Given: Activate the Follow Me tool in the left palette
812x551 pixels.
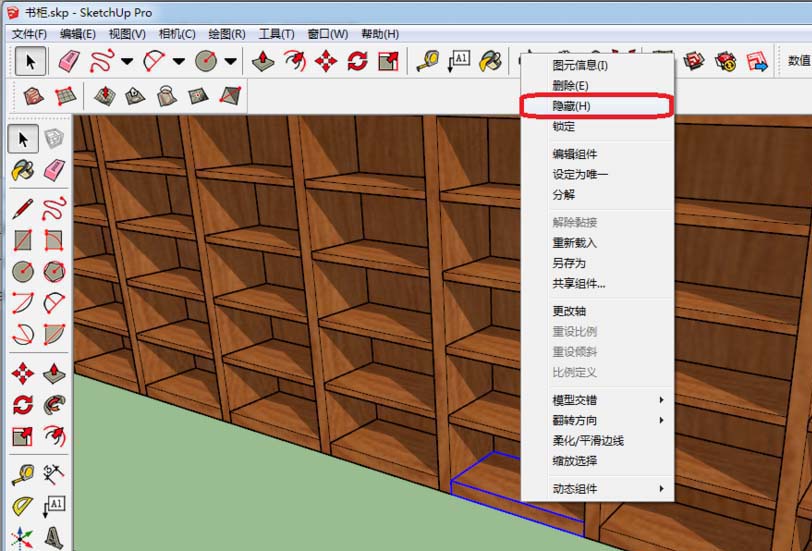Looking at the screenshot, I should (x=54, y=404).
